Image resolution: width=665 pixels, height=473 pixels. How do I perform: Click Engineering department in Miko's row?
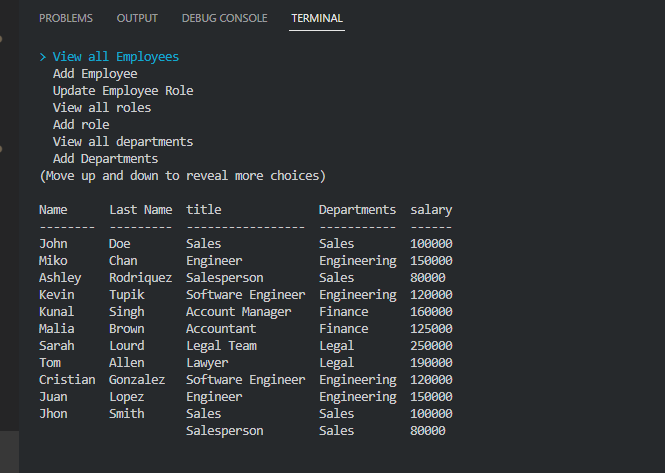(358, 261)
